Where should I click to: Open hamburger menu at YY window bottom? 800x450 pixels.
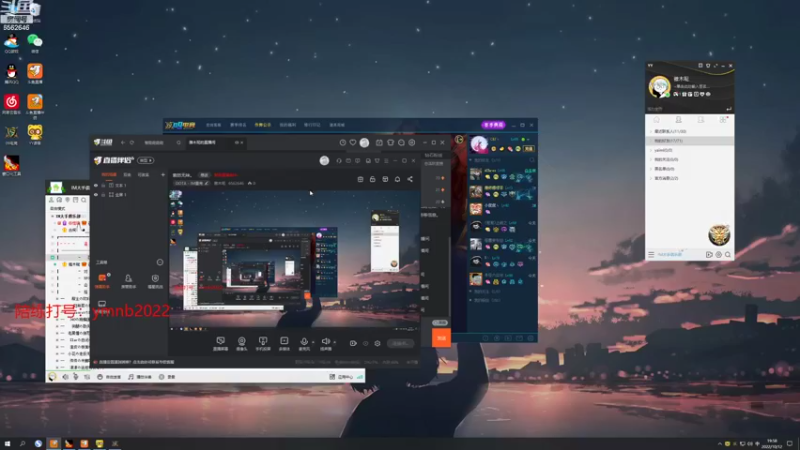651,254
